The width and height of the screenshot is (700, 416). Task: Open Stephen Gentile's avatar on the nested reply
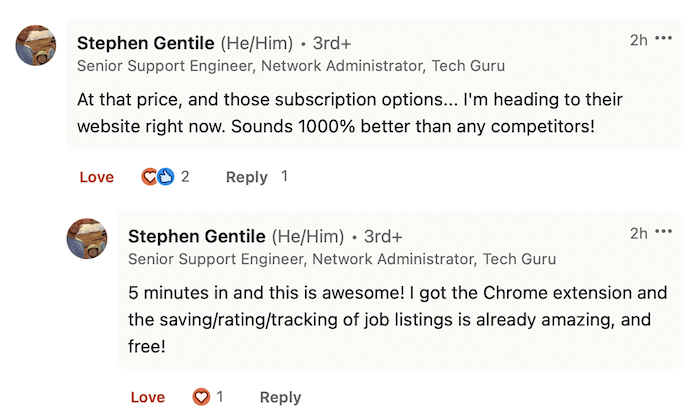pyautogui.click(x=87, y=238)
